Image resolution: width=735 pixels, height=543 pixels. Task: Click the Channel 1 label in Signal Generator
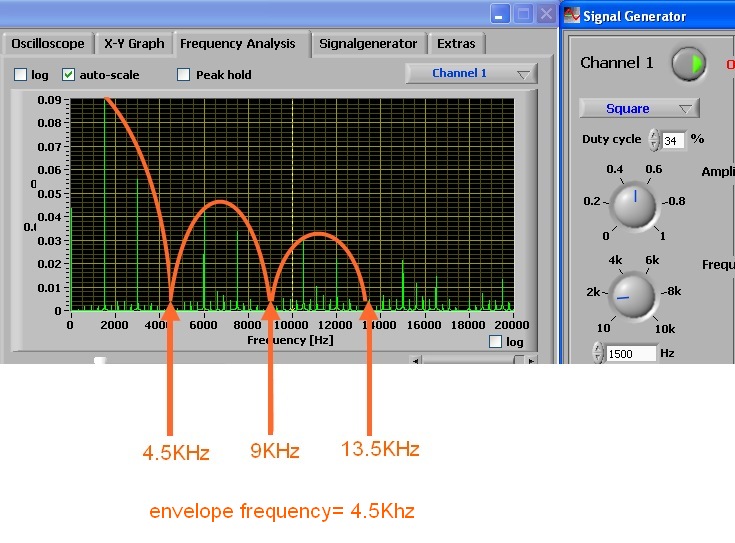616,63
